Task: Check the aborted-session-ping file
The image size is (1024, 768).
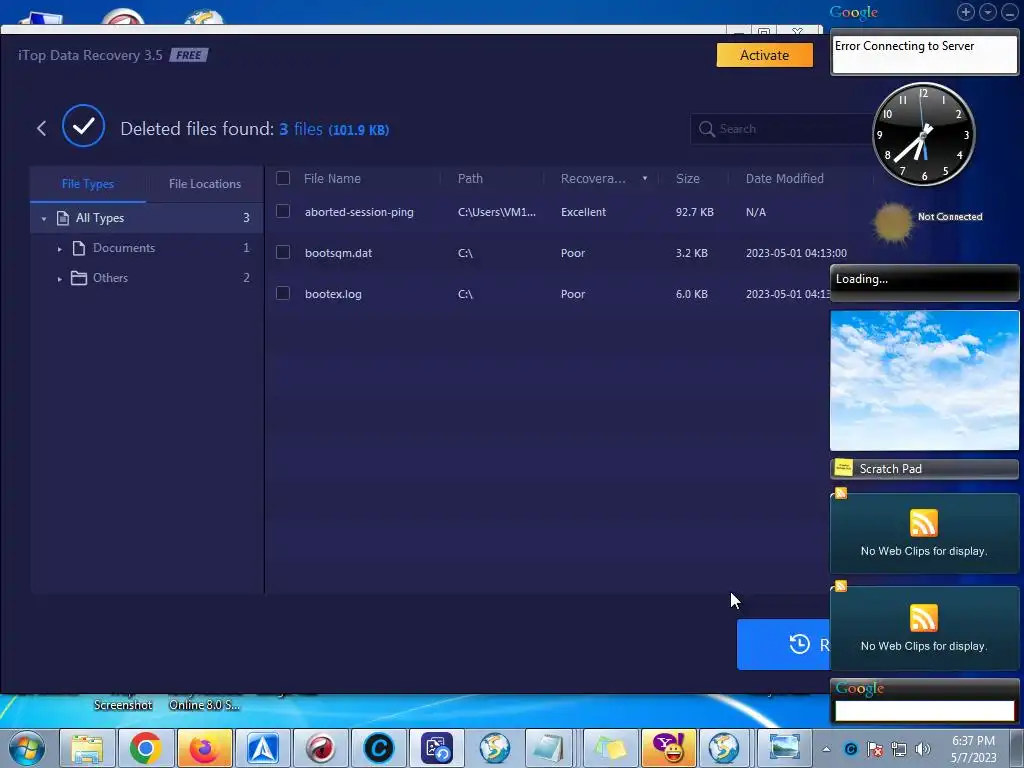Action: [x=283, y=211]
